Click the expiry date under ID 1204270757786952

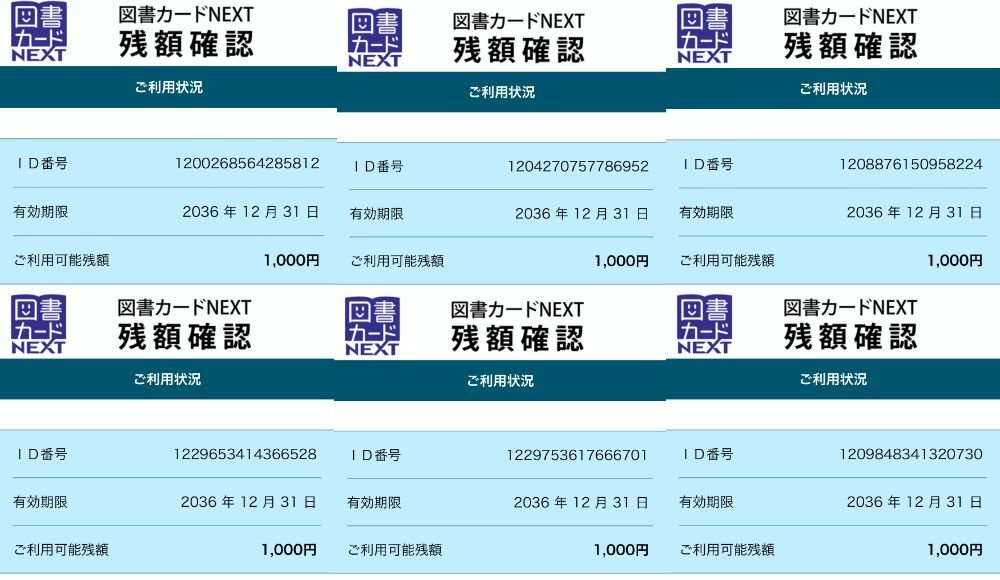pyautogui.click(x=582, y=214)
